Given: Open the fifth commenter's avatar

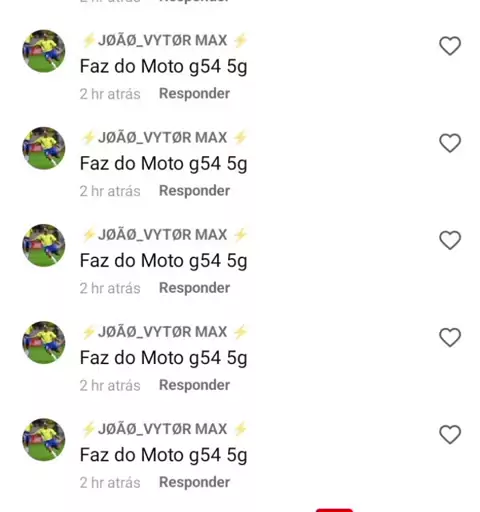Looking at the screenshot, I should 44,440.
